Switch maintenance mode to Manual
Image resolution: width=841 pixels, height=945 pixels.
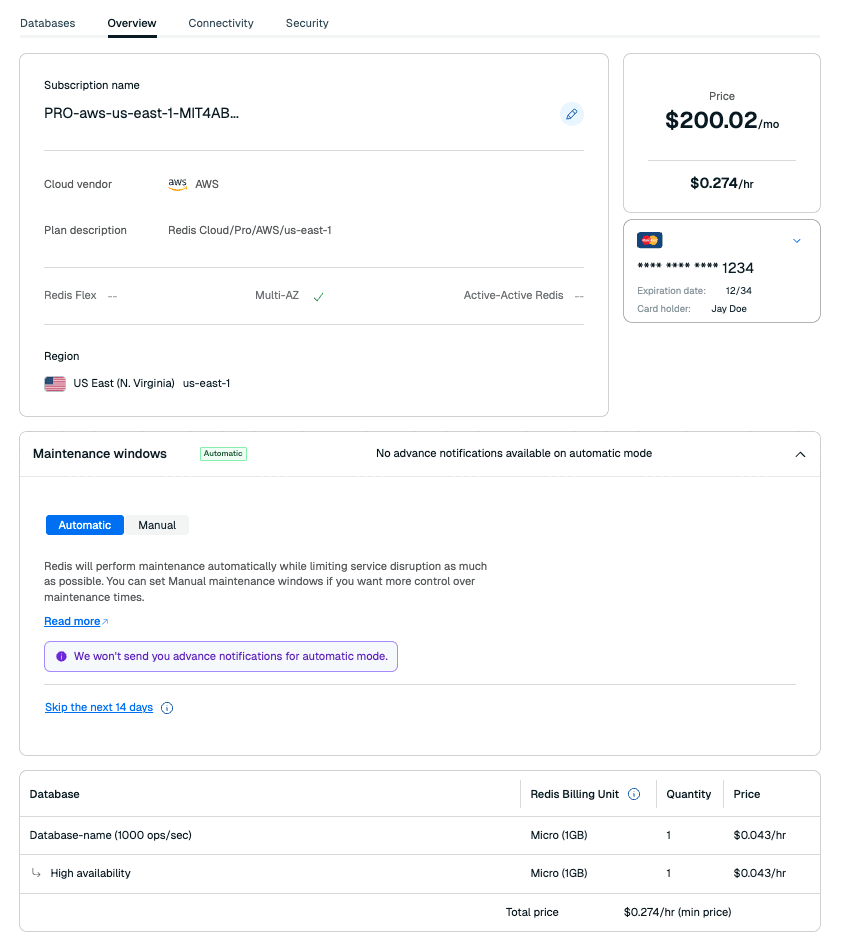[x=157, y=525]
